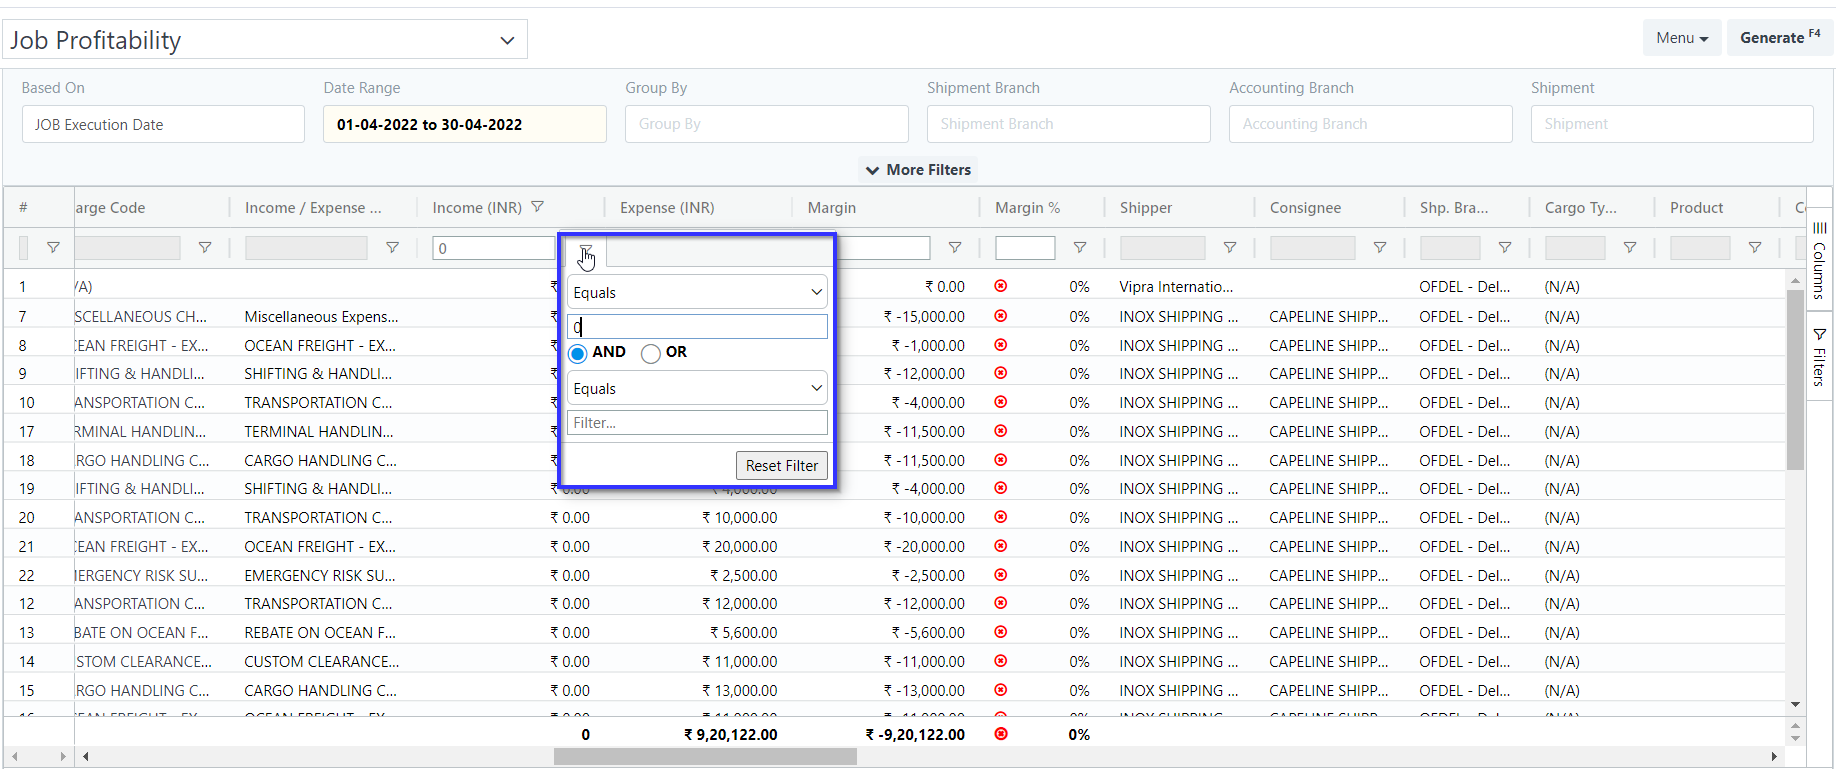Select the AND radio button
This screenshot has height=769, width=1836.
(x=577, y=353)
